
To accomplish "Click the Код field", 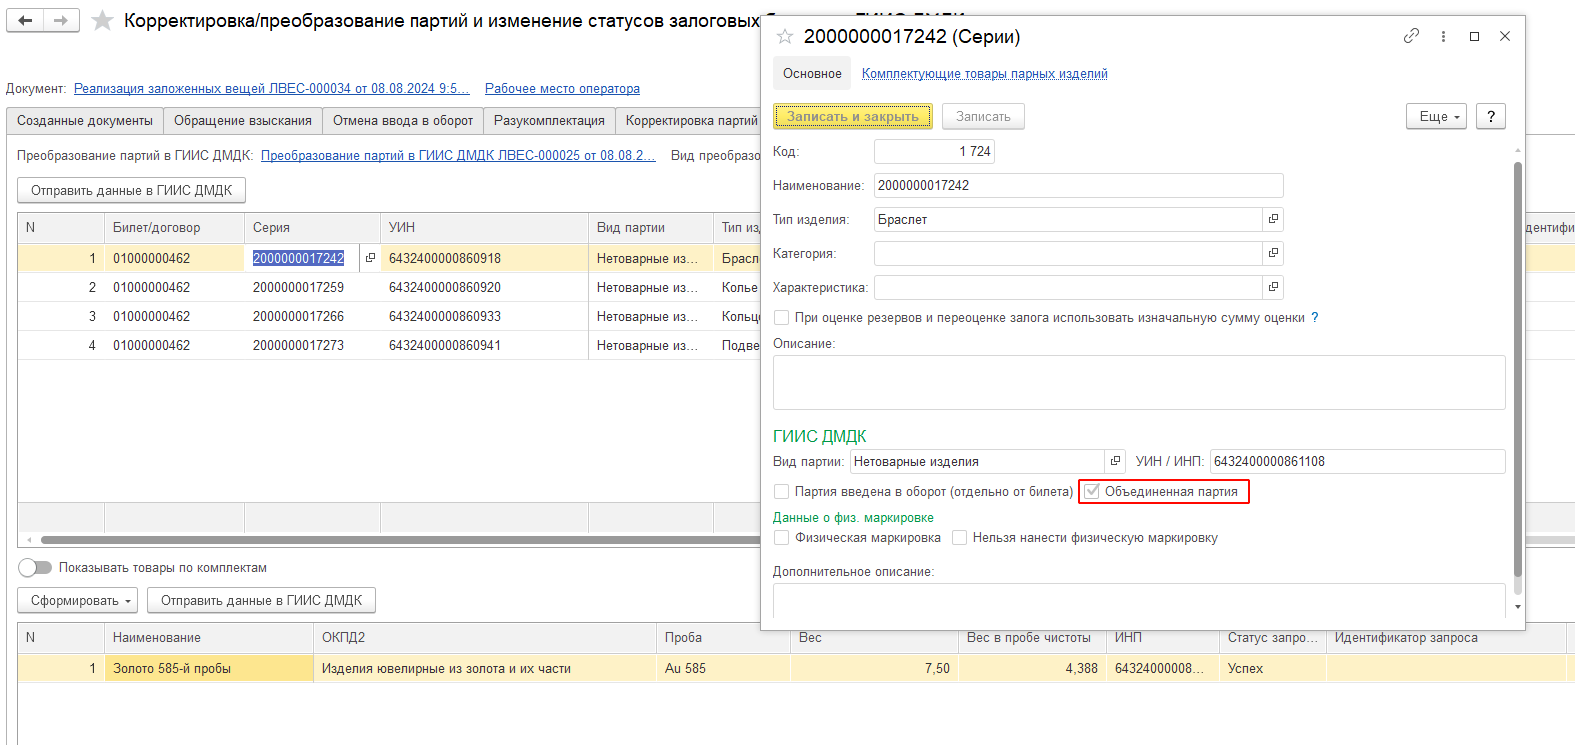I will coord(934,151).
